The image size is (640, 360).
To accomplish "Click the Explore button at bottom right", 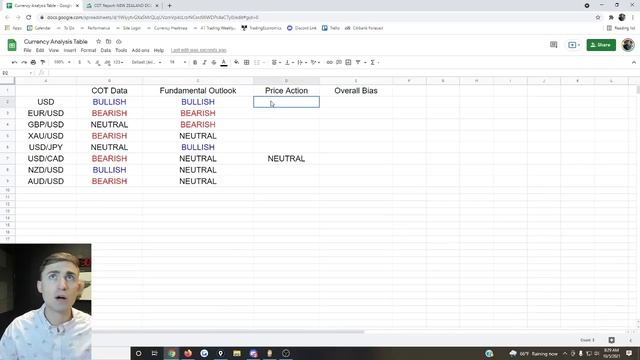I will 611,340.
